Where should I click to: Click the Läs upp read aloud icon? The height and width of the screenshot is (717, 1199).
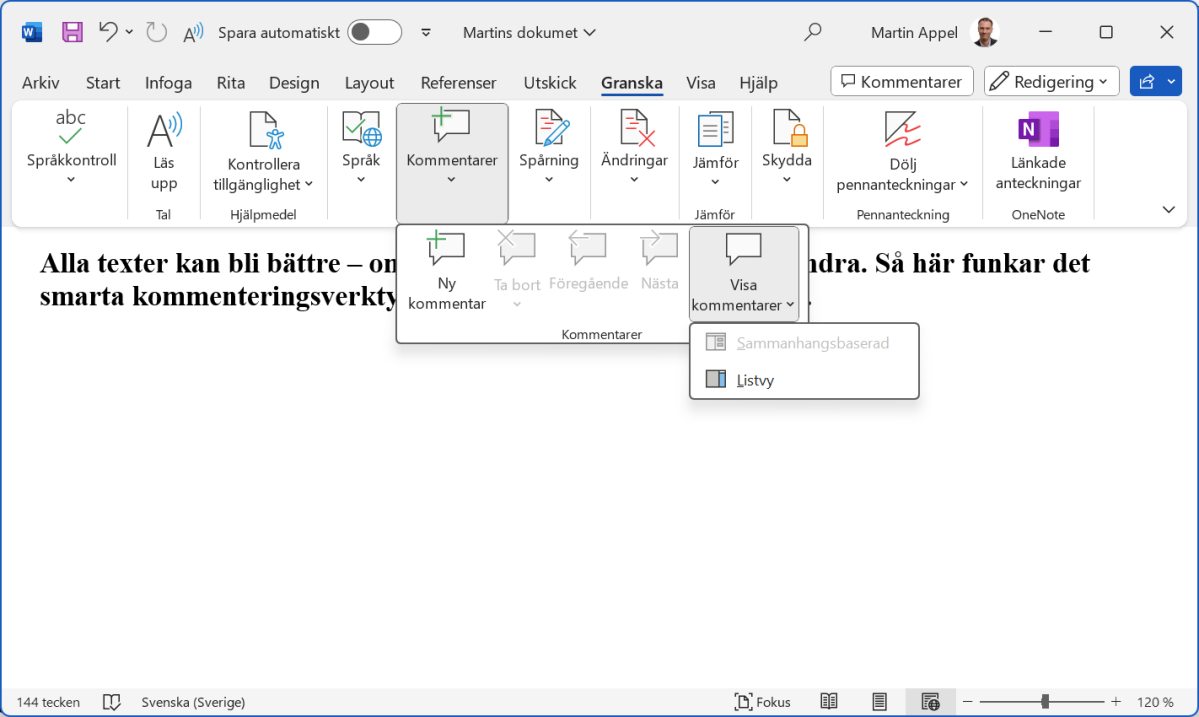click(164, 131)
